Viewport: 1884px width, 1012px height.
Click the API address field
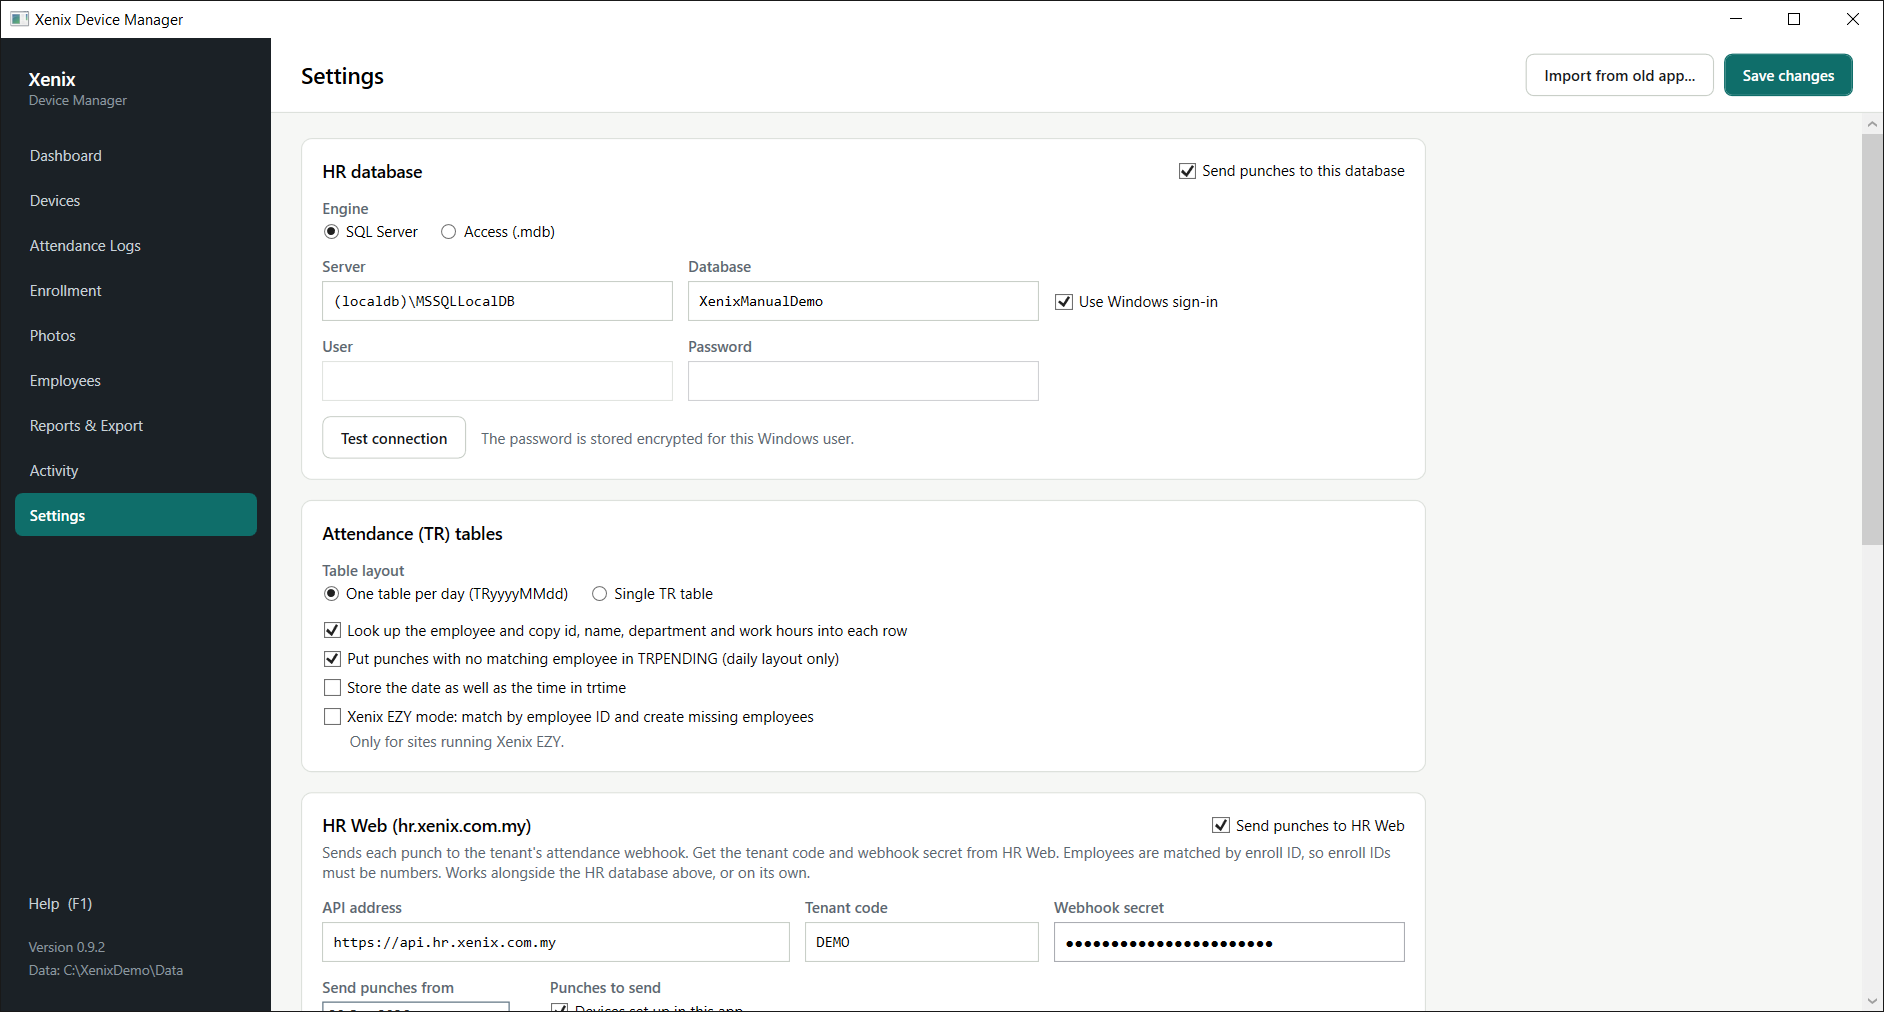[x=556, y=942]
